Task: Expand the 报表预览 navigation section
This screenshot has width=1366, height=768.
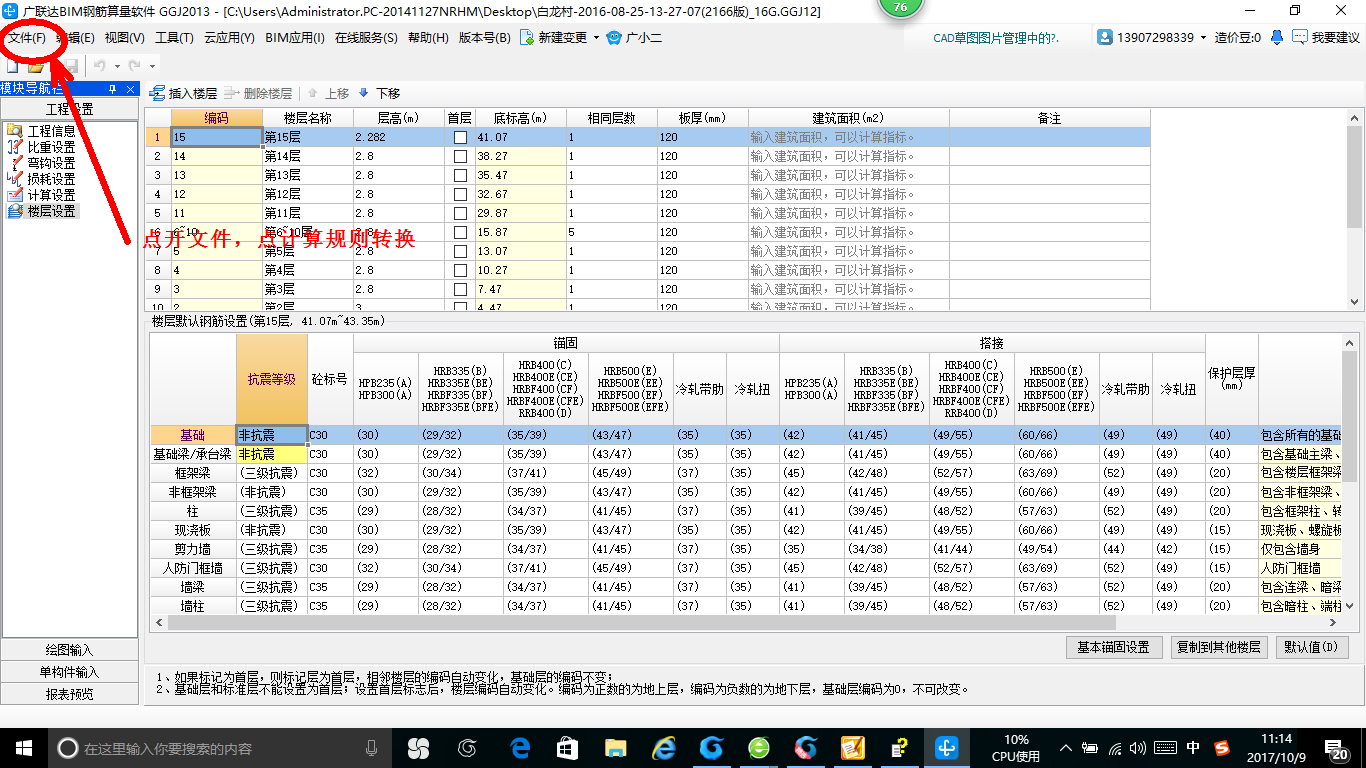Action: pos(69,694)
